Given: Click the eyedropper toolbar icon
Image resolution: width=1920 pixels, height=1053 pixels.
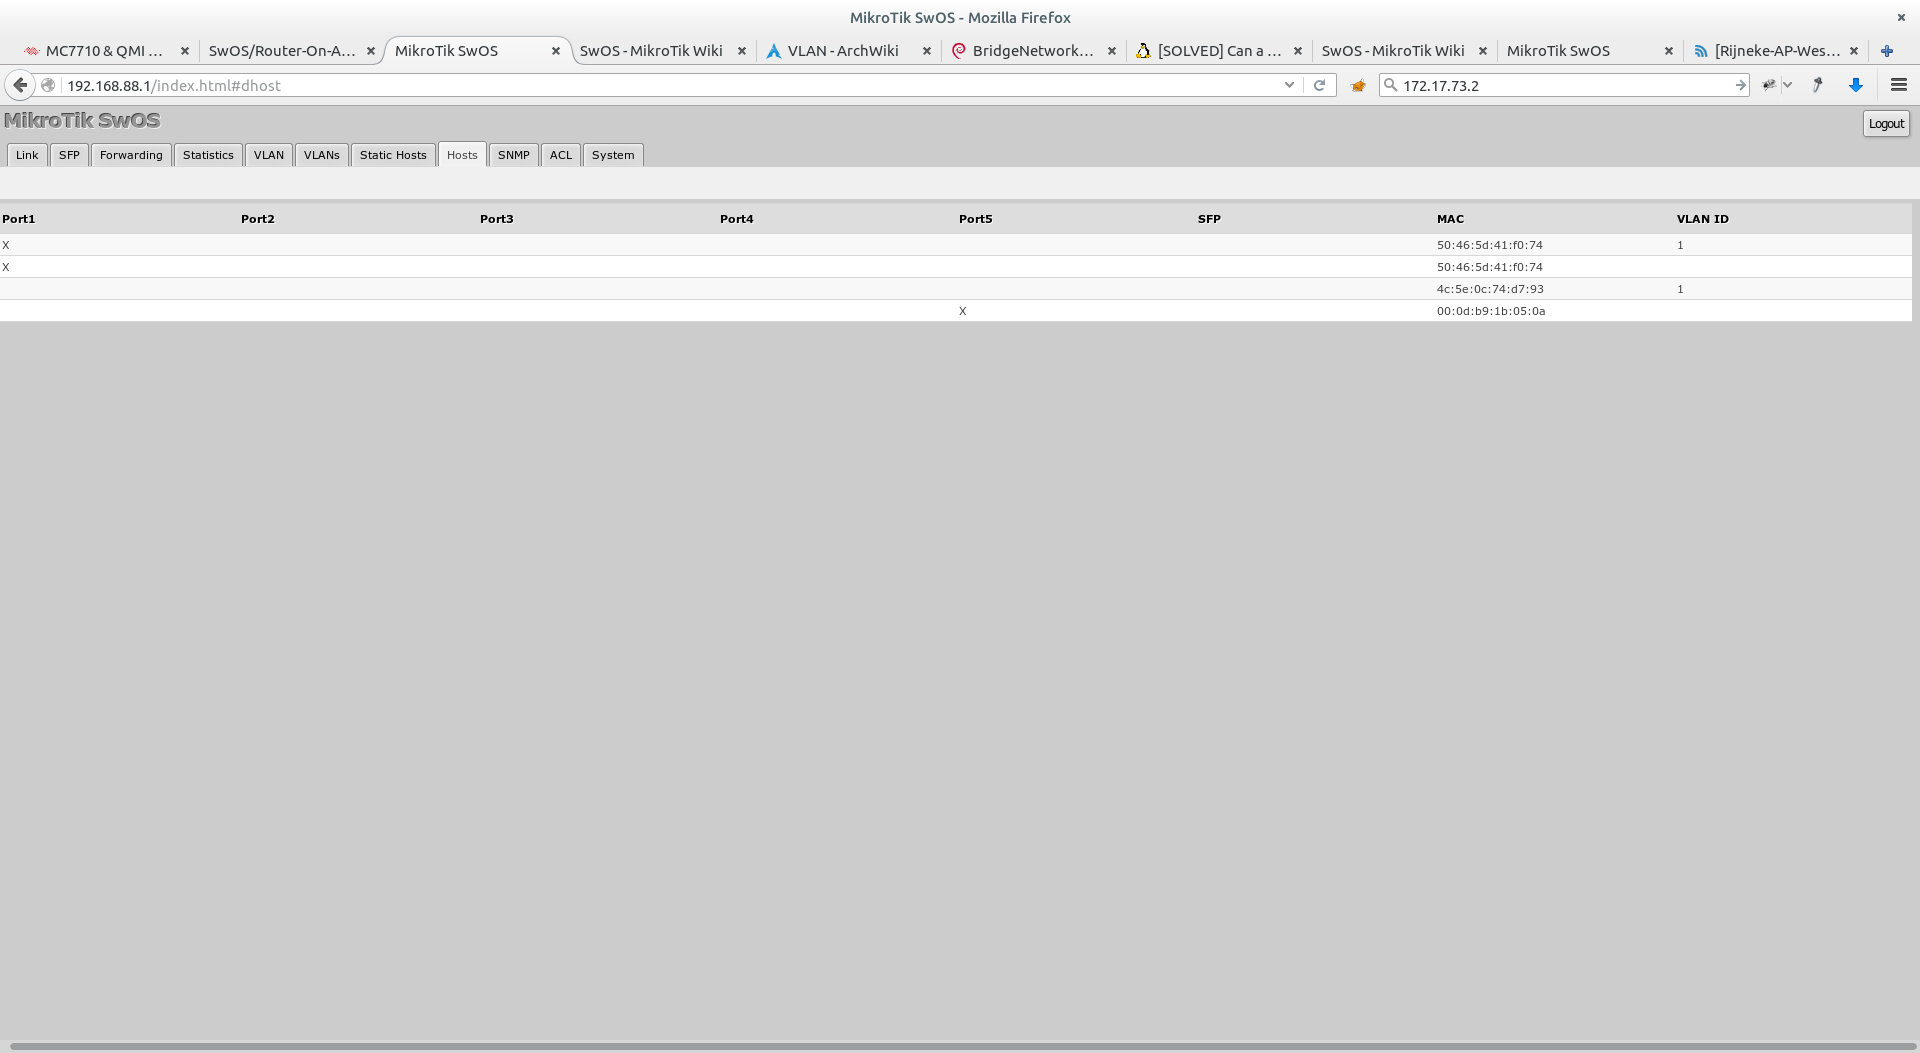Looking at the screenshot, I should click(1818, 85).
